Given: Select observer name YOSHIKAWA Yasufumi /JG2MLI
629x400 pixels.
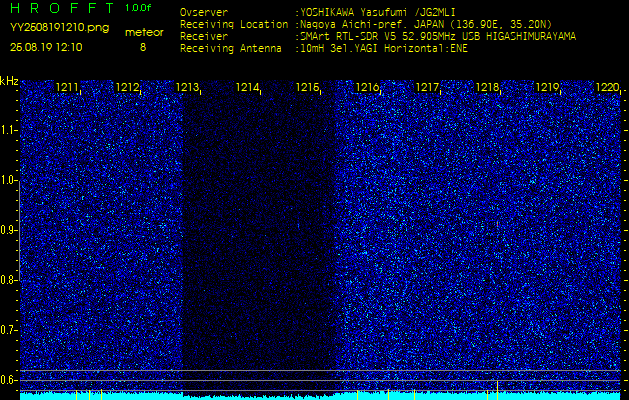Looking at the screenshot, I should [378, 12].
